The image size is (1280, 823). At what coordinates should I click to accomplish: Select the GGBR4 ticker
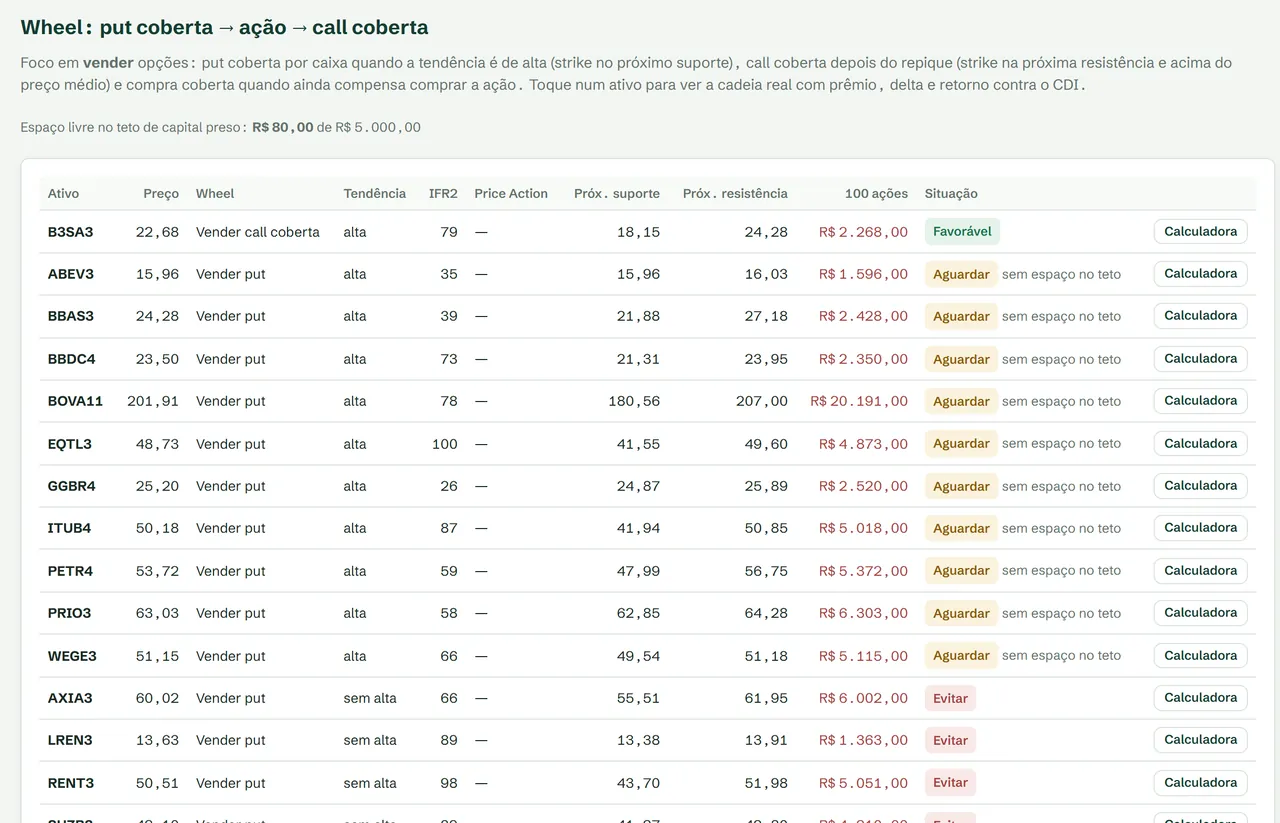pyautogui.click(x=72, y=486)
